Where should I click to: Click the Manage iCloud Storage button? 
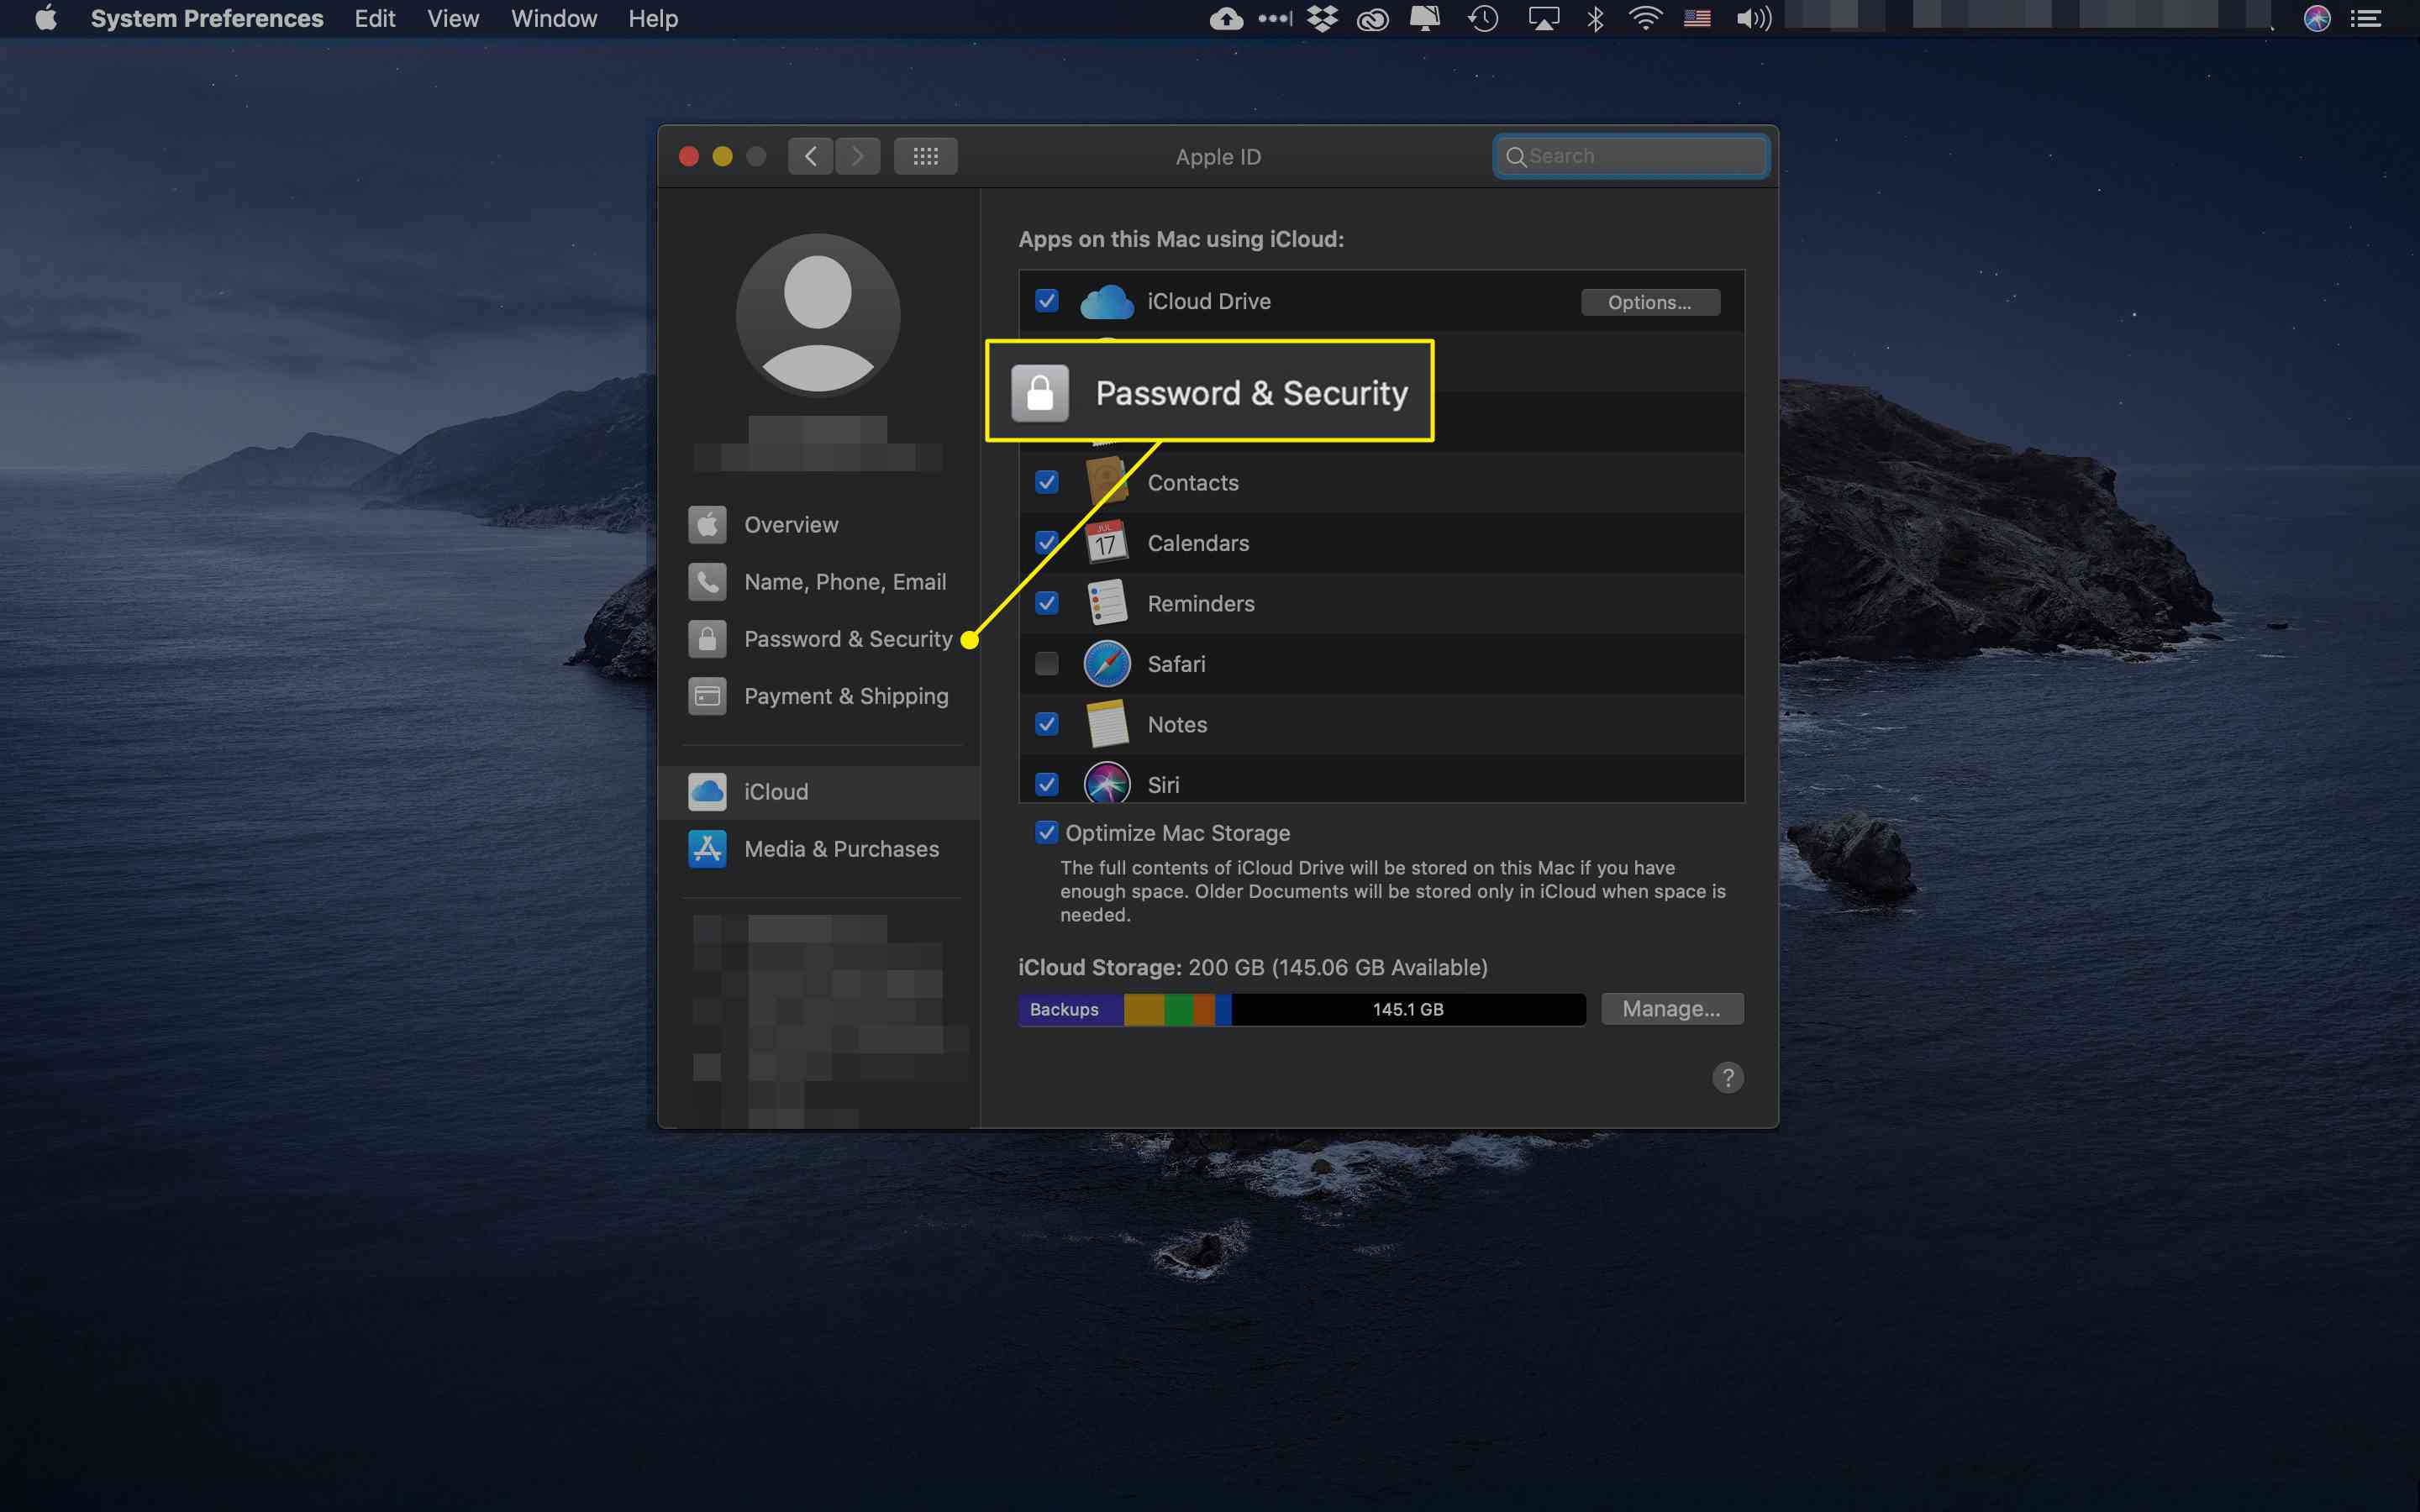[x=1669, y=1009]
